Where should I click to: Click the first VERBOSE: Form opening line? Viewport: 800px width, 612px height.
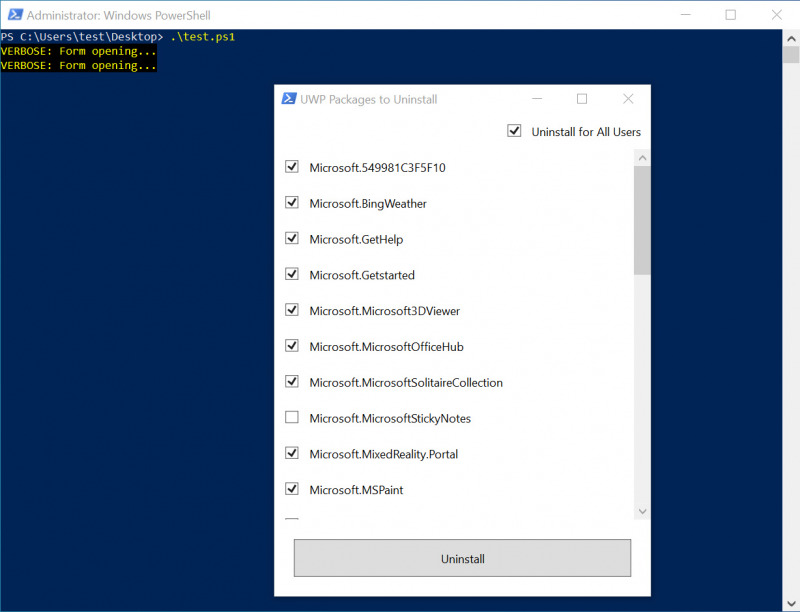pyautogui.click(x=79, y=51)
